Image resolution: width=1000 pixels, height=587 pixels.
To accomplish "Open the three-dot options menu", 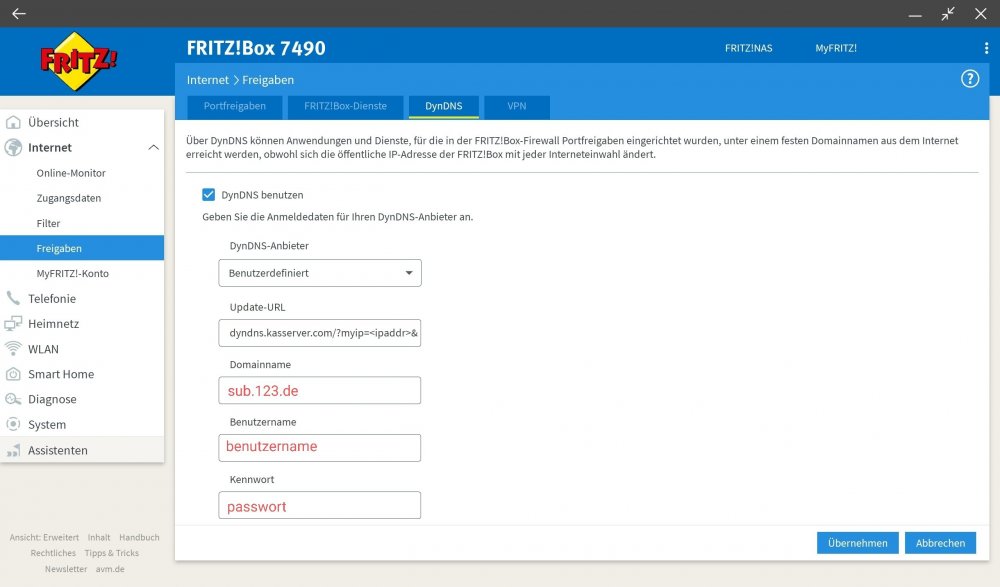I will click(x=986, y=48).
